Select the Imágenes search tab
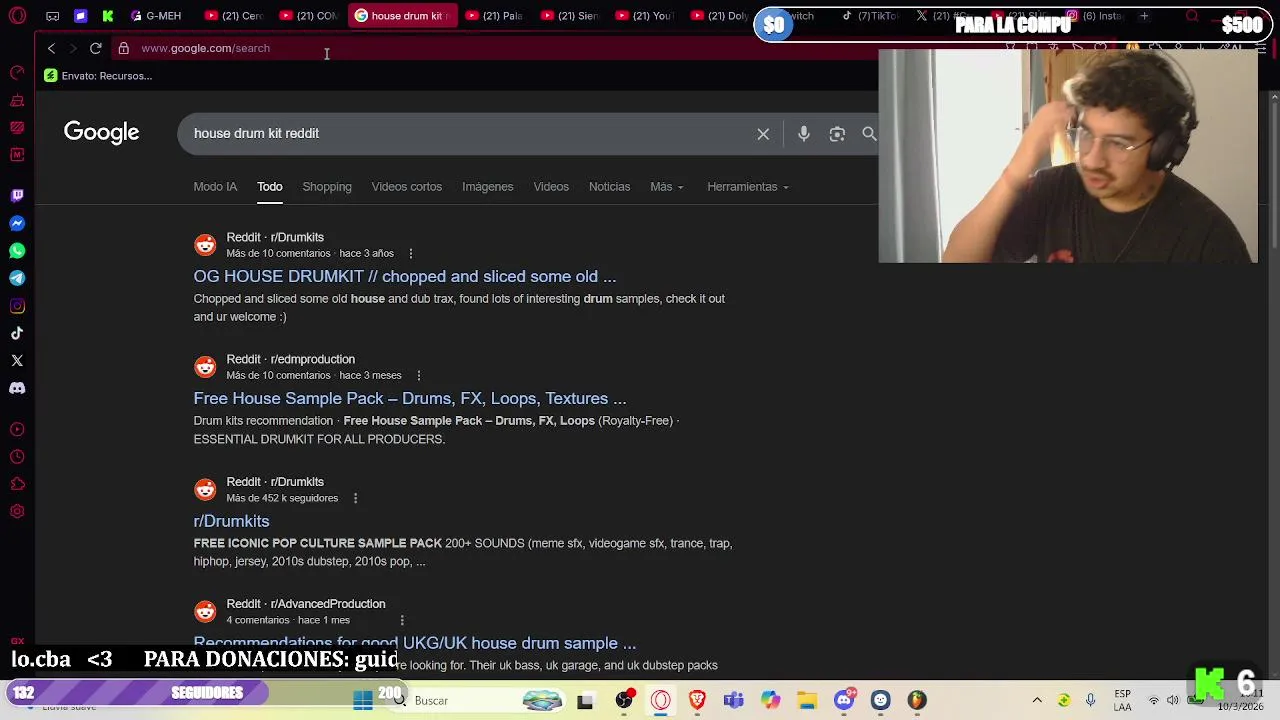 487,187
